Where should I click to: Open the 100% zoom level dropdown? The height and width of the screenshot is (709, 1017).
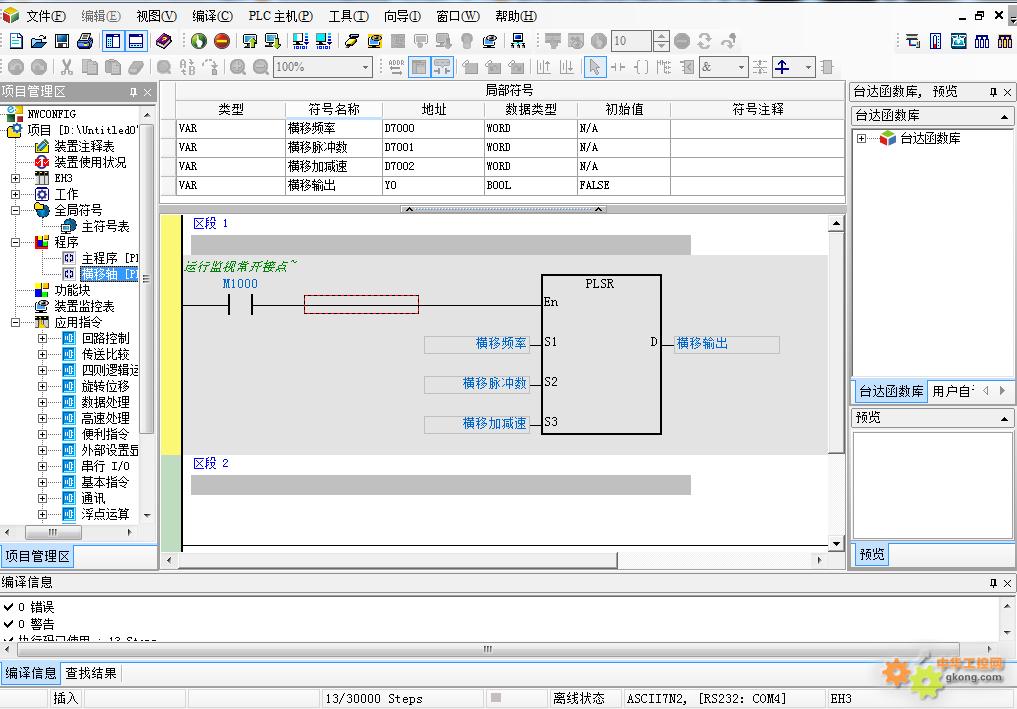pos(365,67)
